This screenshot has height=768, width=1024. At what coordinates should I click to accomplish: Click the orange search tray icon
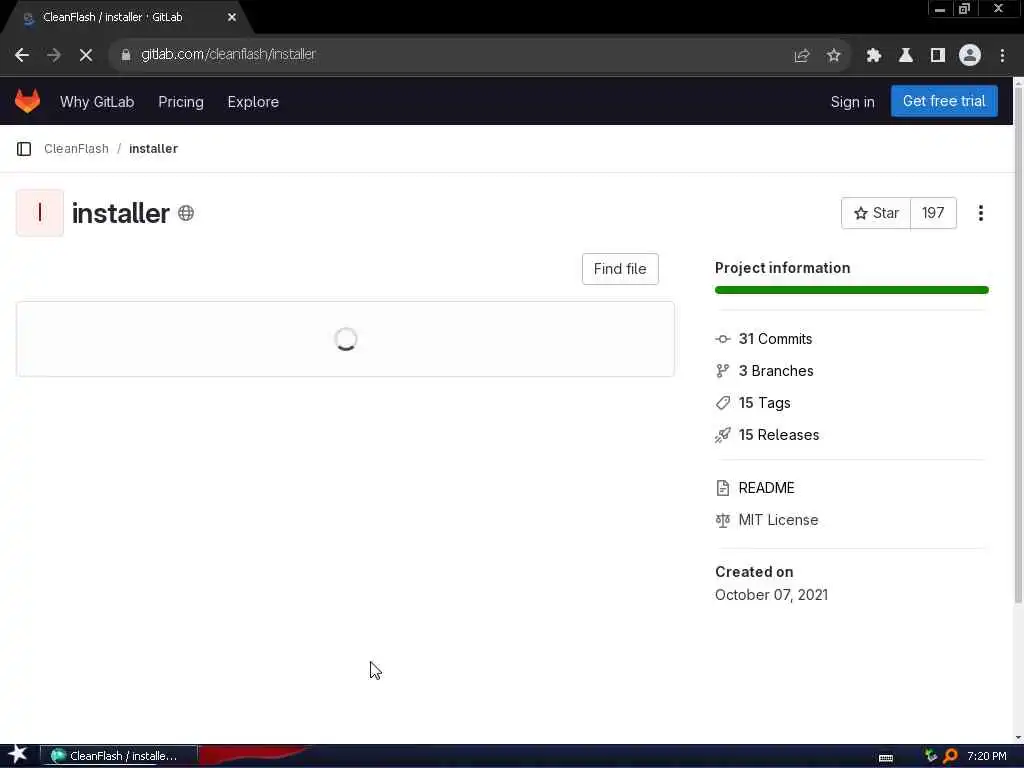[950, 756]
